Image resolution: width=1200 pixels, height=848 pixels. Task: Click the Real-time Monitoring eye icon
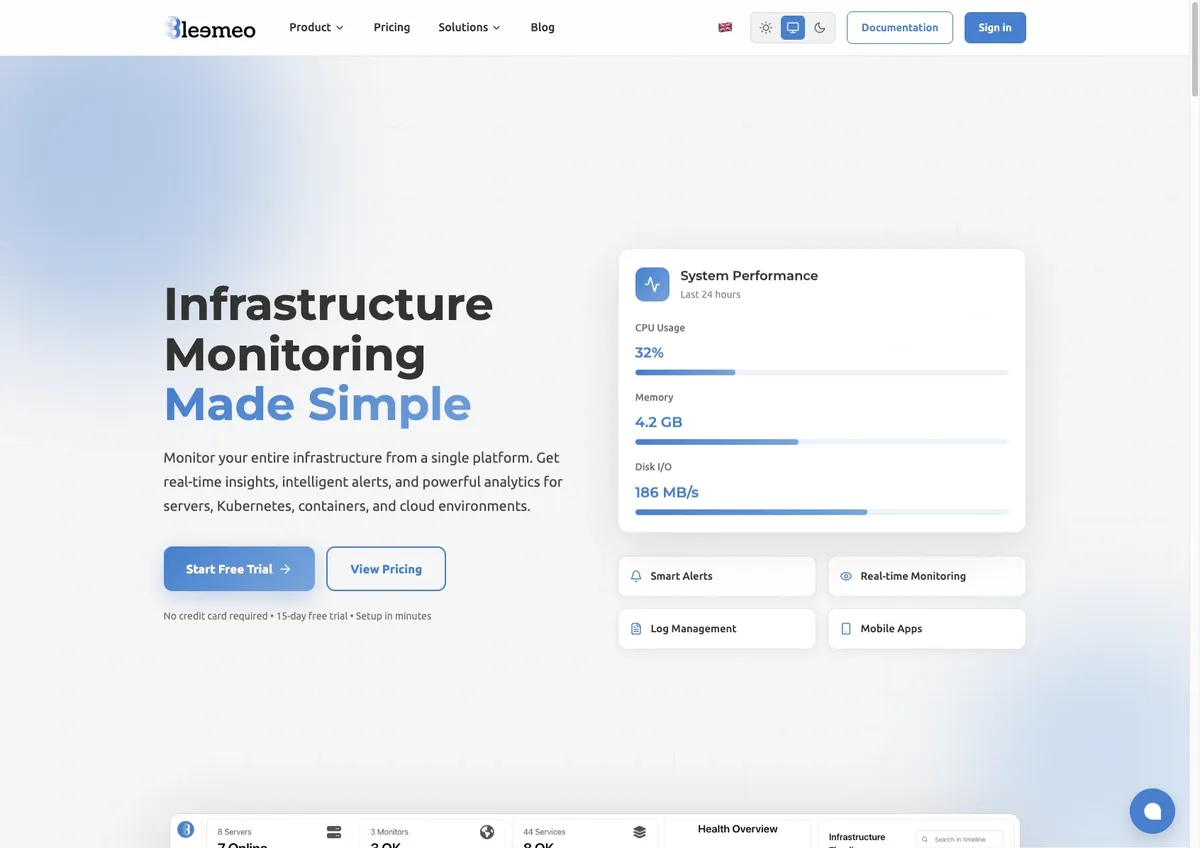click(846, 576)
